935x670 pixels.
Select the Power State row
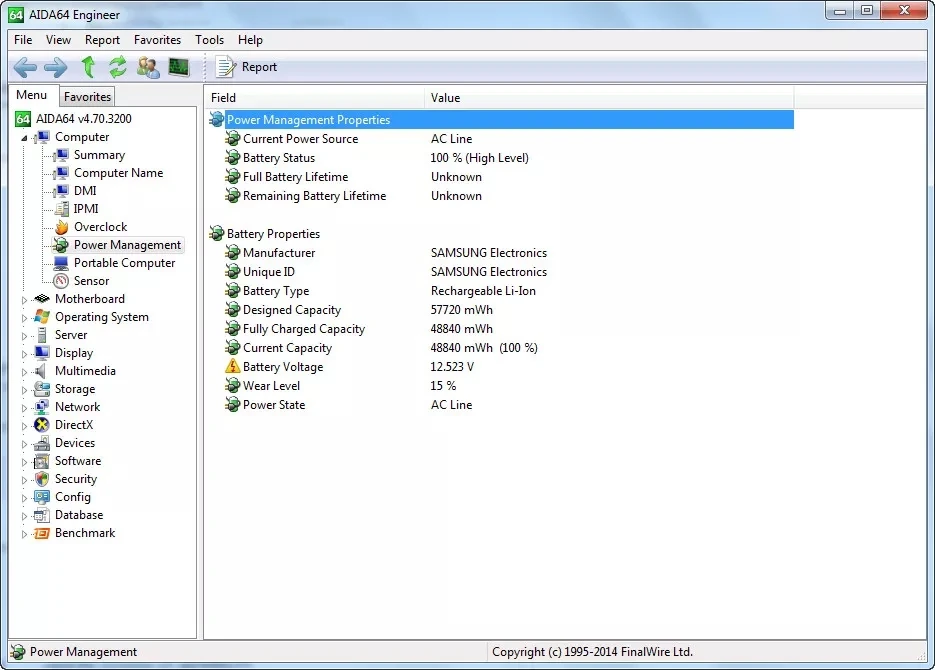[501, 405]
